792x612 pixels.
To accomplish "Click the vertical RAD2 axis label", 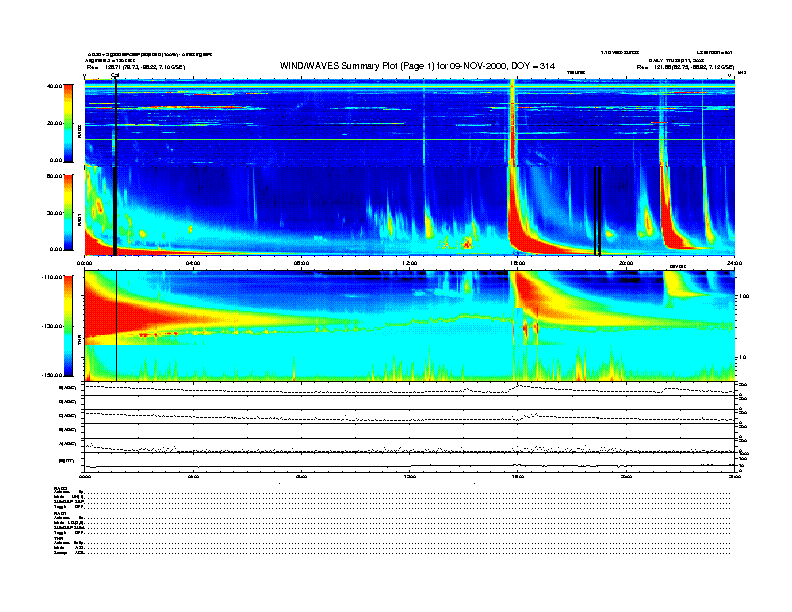I will [80, 132].
